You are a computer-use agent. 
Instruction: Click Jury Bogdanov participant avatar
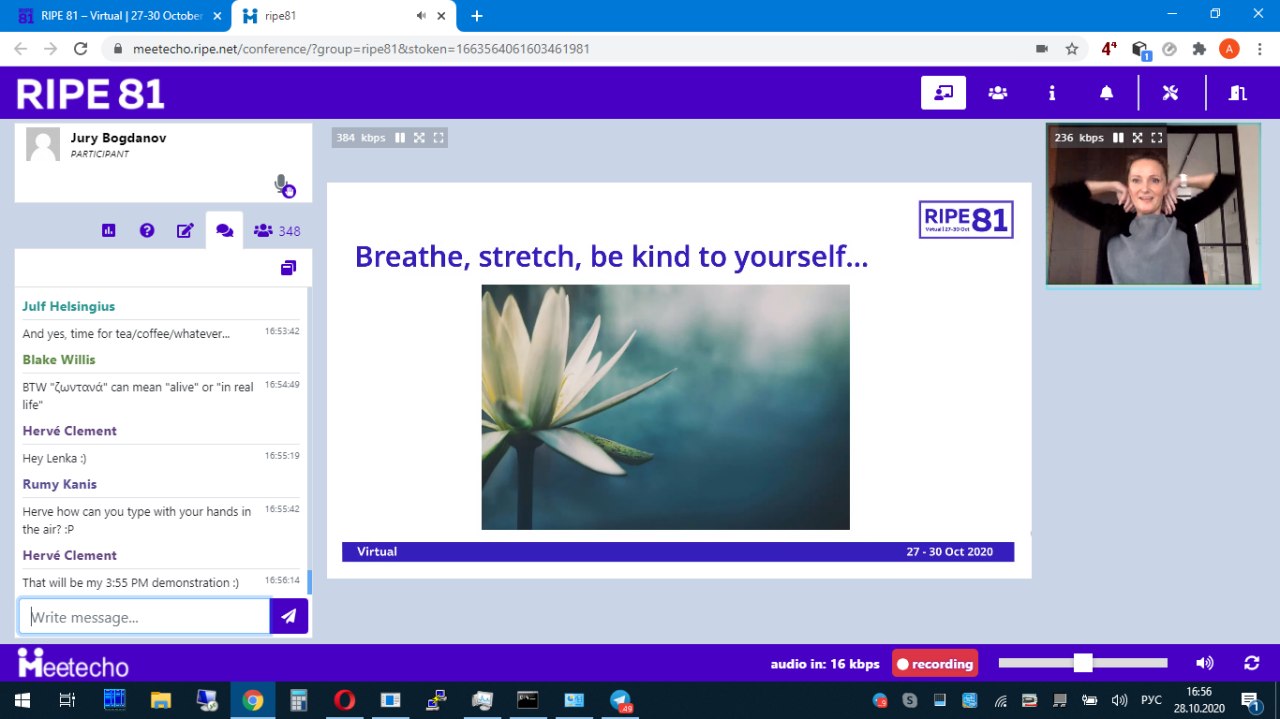(x=43, y=144)
